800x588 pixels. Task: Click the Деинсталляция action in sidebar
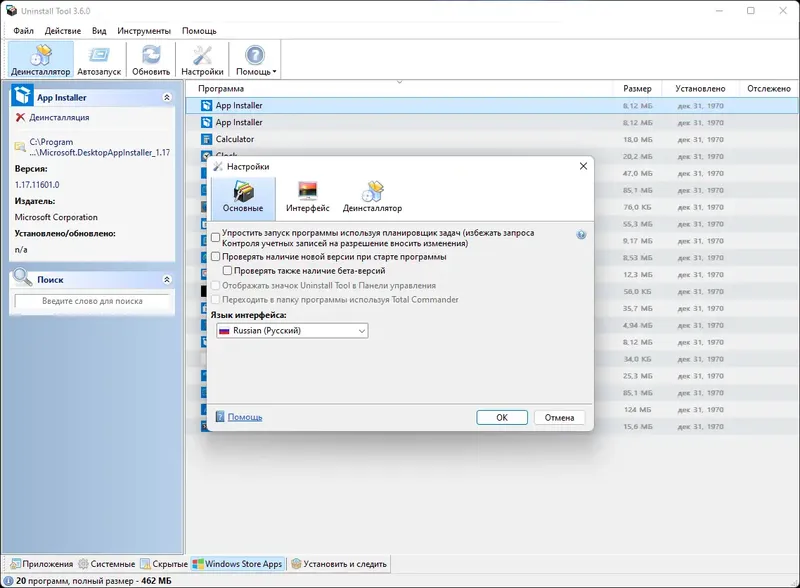tap(59, 117)
